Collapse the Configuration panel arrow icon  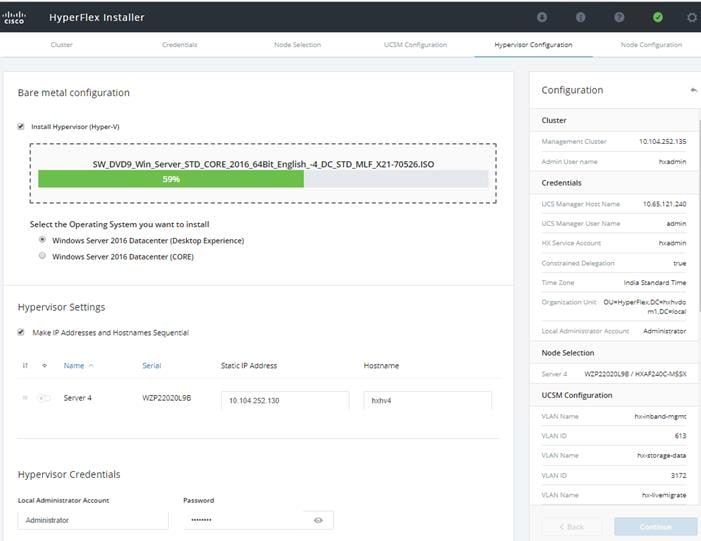pos(693,90)
